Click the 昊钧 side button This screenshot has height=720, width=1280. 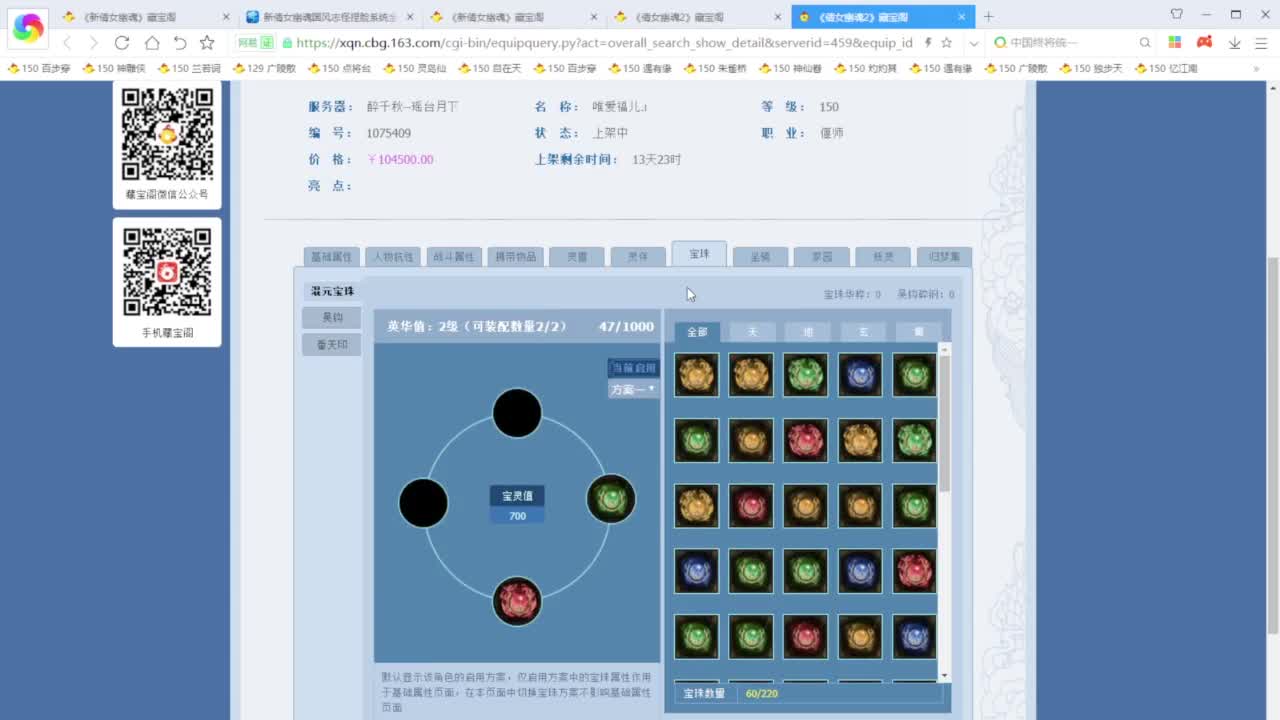click(331, 317)
